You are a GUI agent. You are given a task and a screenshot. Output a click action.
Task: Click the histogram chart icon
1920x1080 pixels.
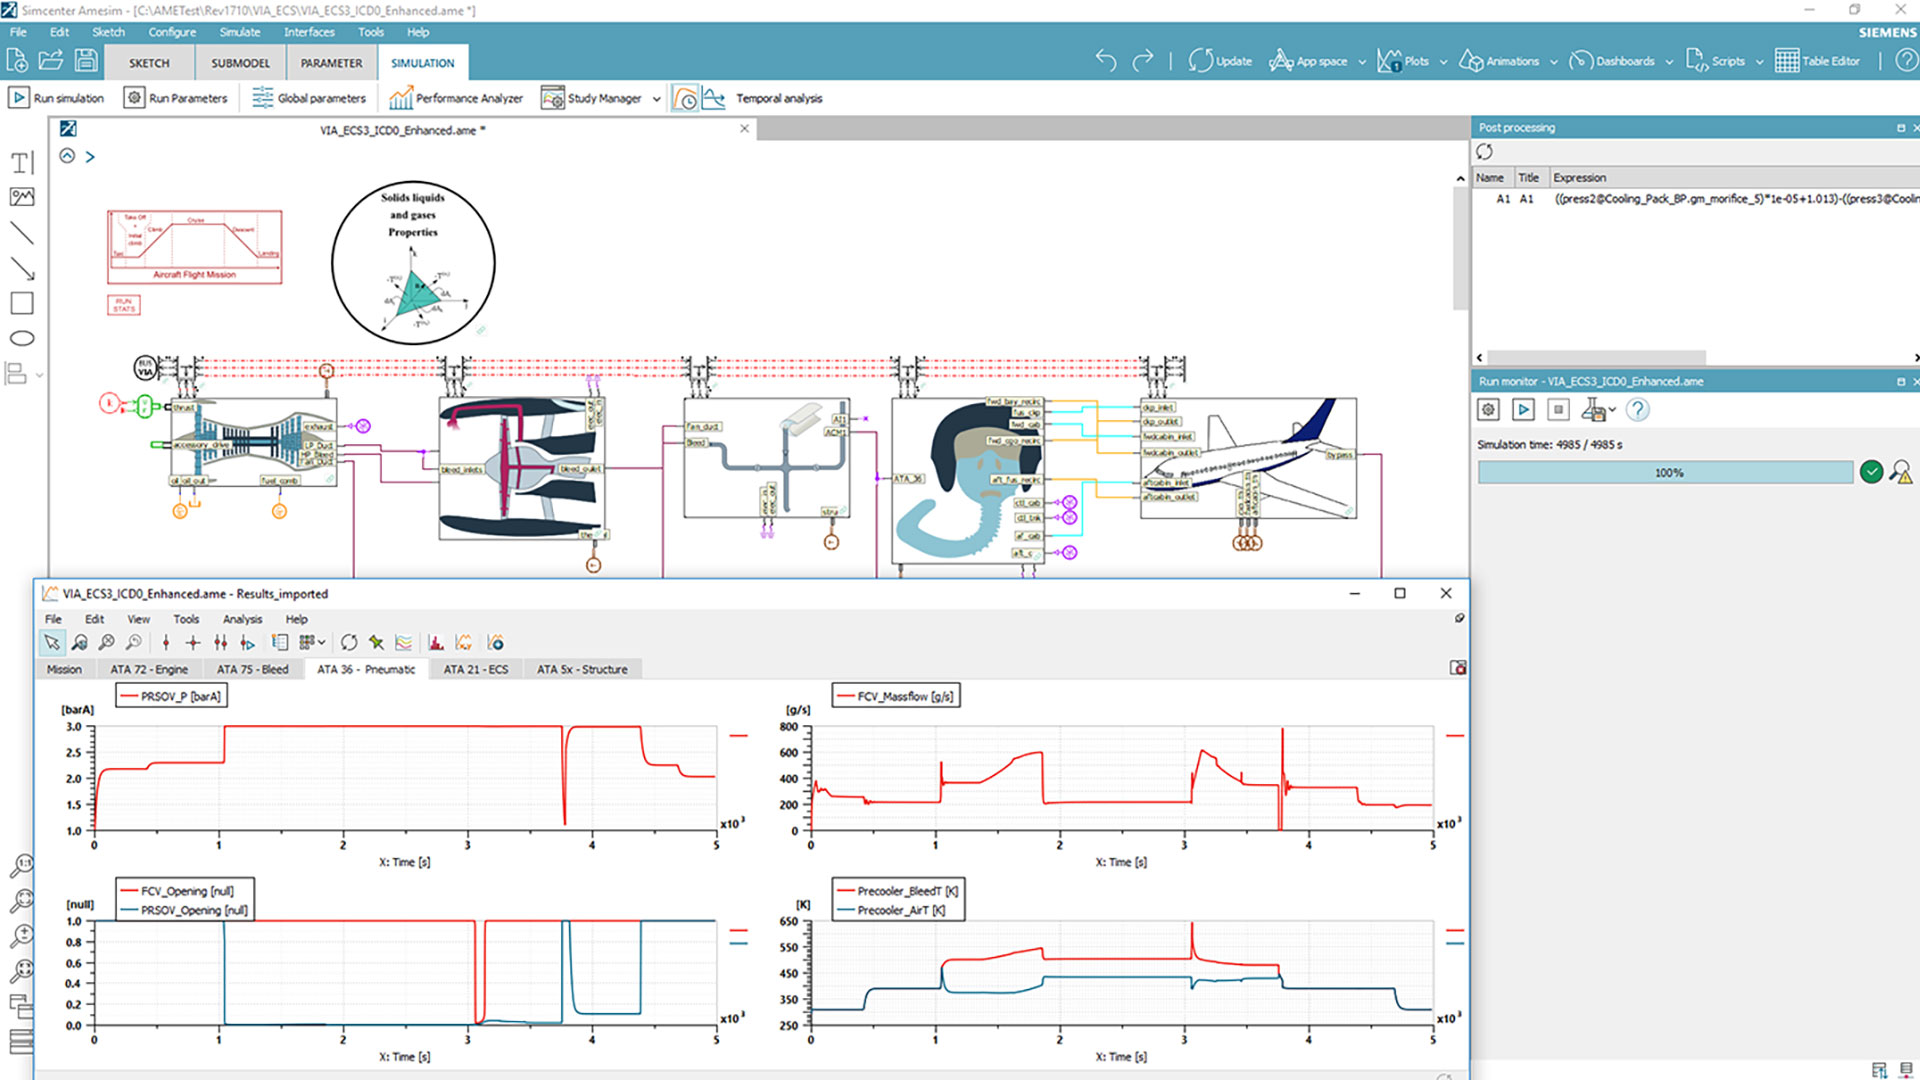pyautogui.click(x=436, y=642)
